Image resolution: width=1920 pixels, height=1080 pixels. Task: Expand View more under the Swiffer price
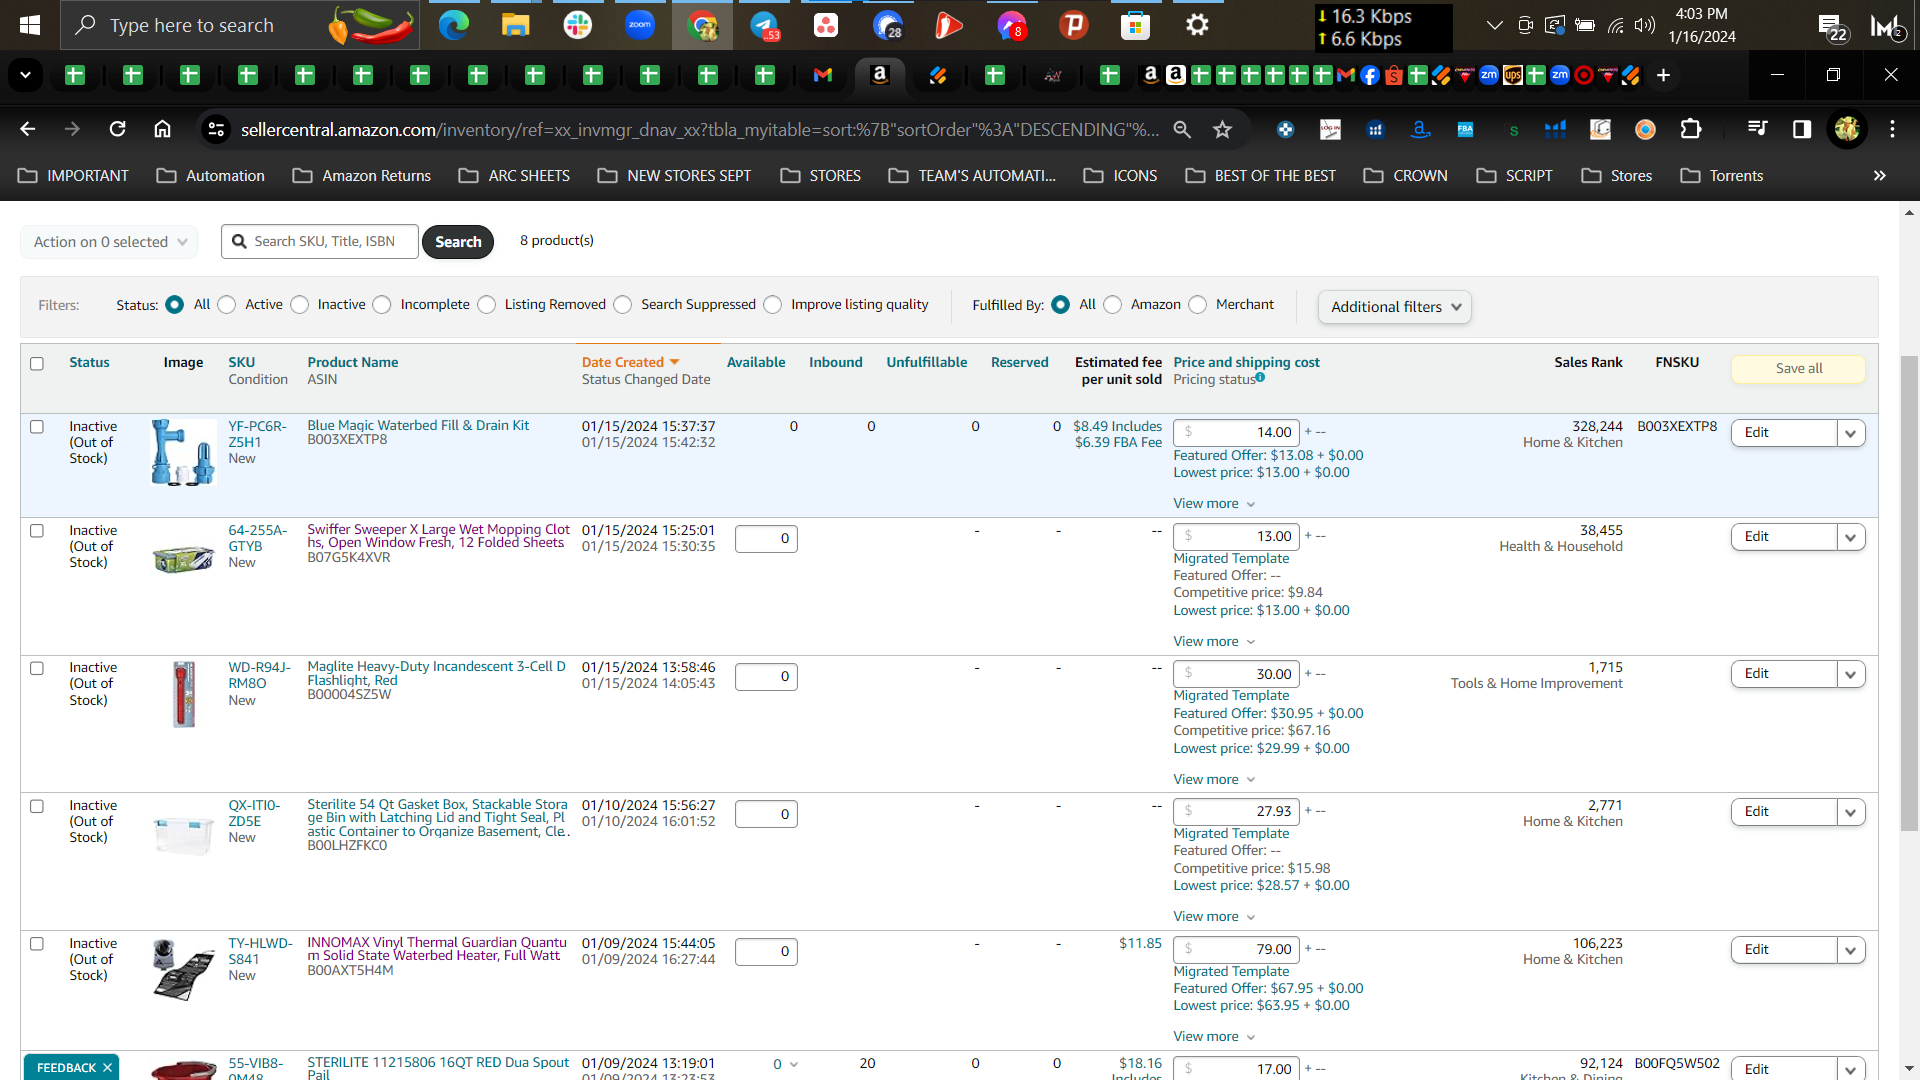click(x=1214, y=641)
